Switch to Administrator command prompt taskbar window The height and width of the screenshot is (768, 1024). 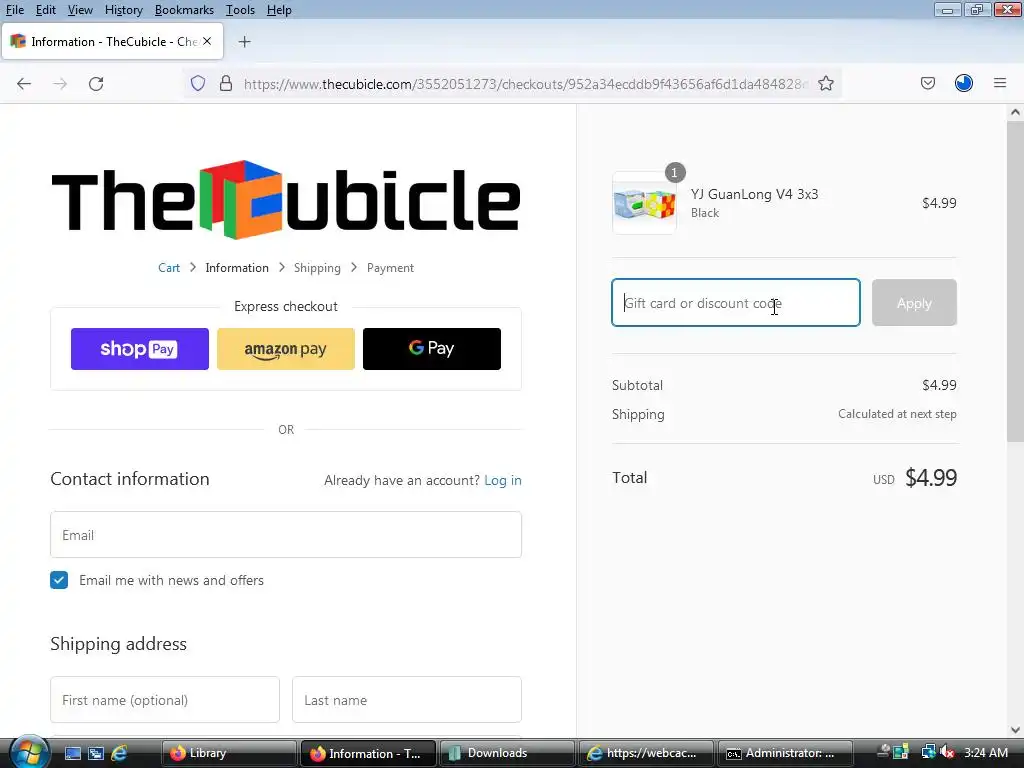[x=785, y=753]
